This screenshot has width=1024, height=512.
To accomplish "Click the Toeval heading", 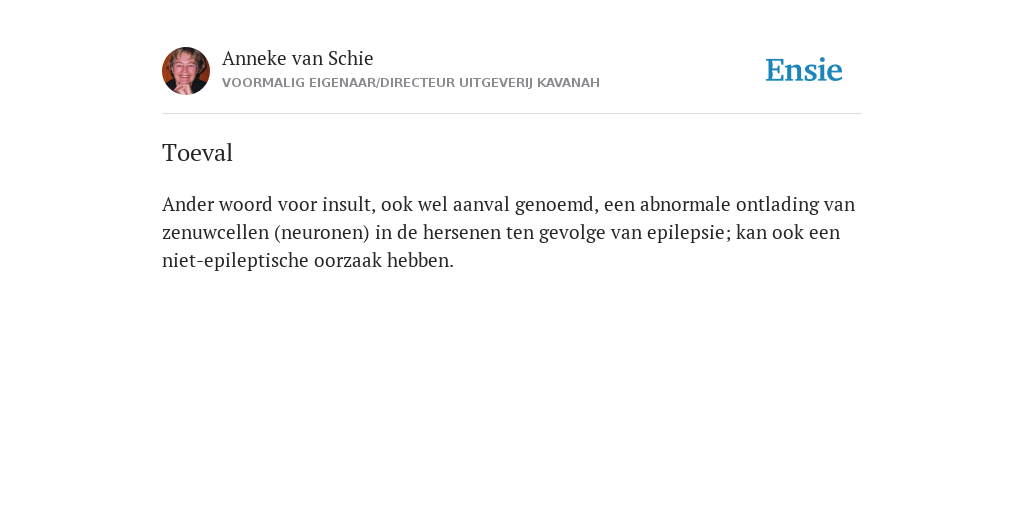I will (197, 153).
